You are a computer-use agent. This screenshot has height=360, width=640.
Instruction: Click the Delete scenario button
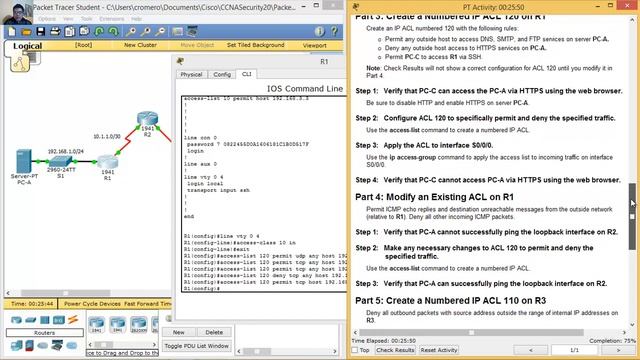tap(214, 332)
